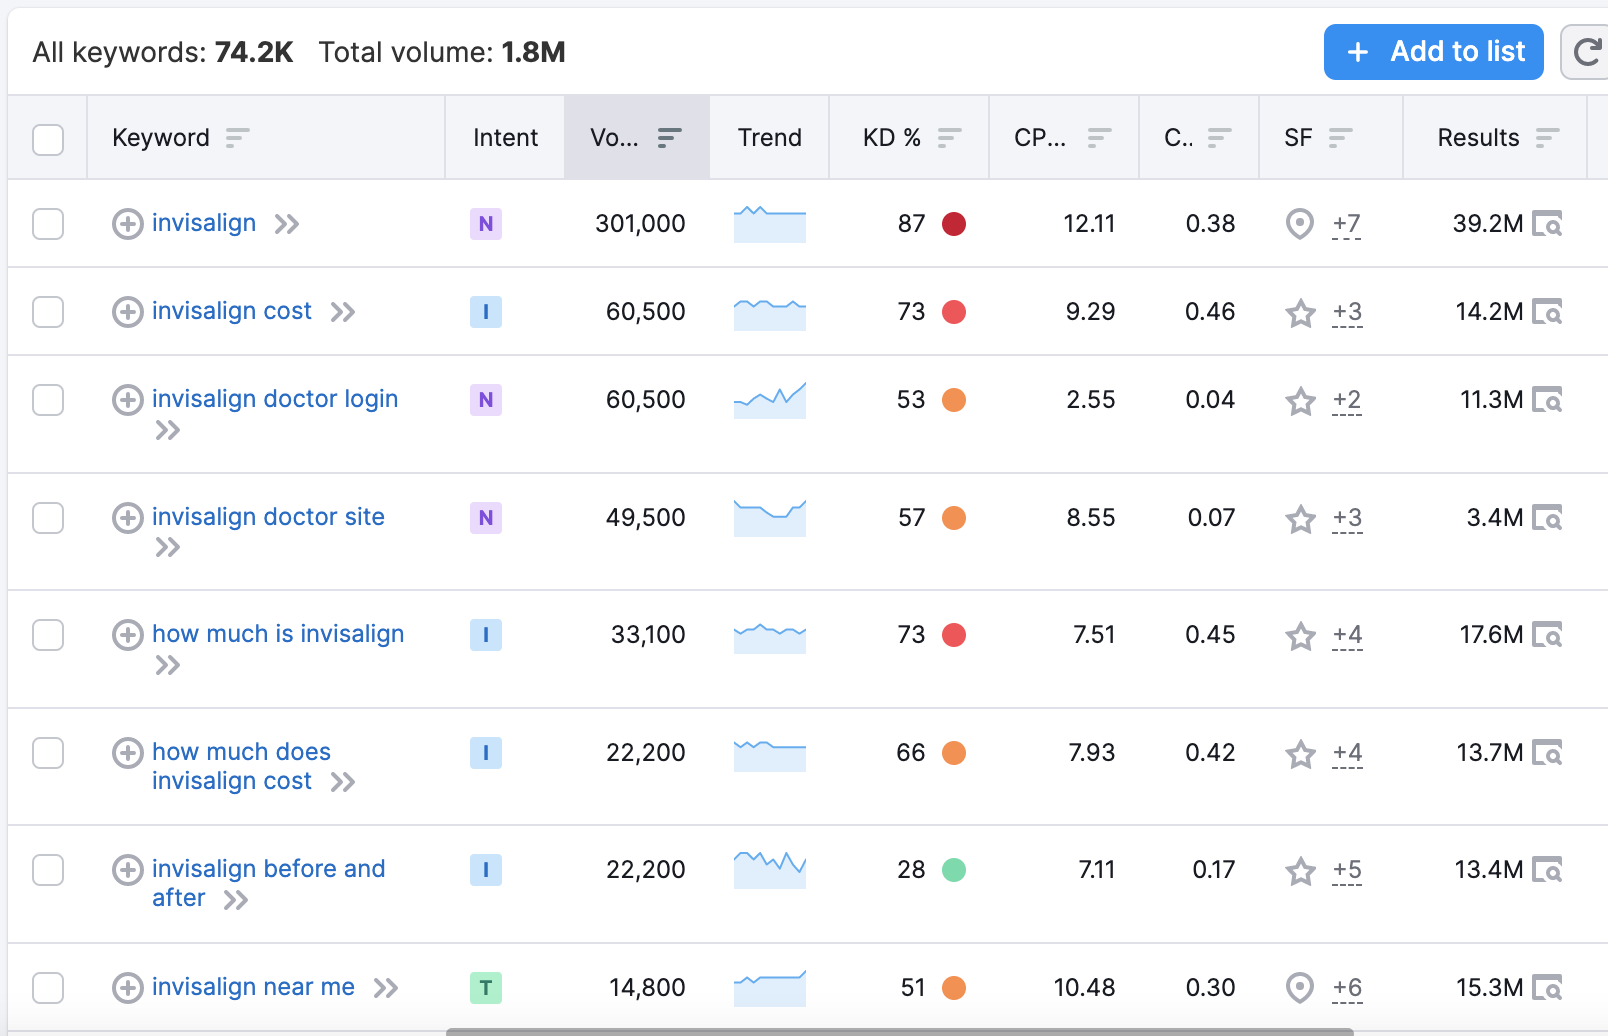
Task: Expand invisalign cost double chevron
Action: 343,312
